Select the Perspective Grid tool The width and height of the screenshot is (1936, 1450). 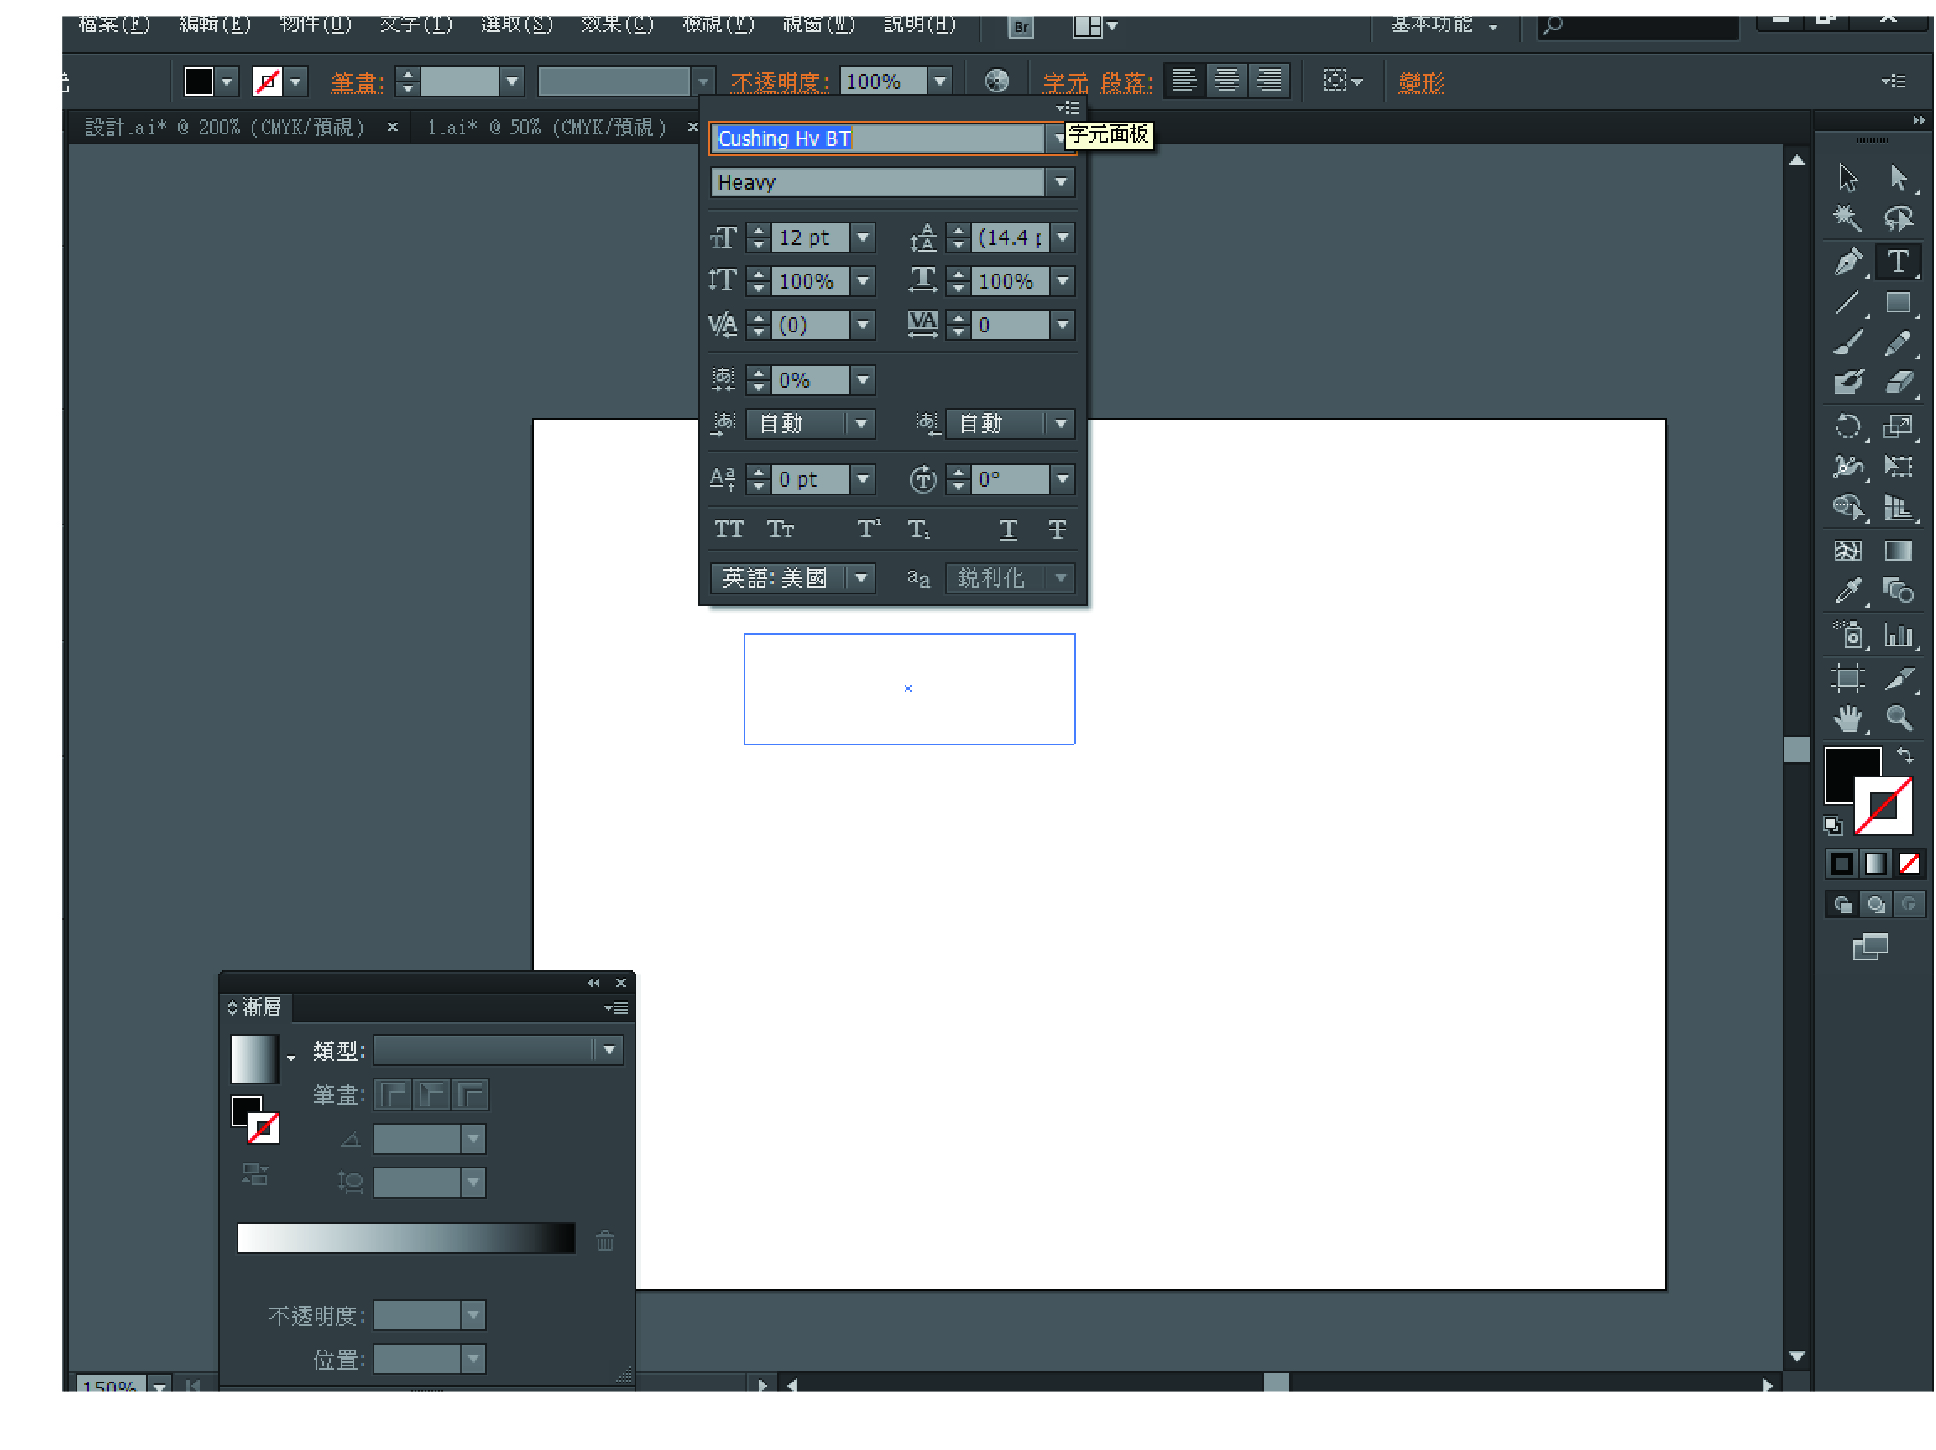1898,508
